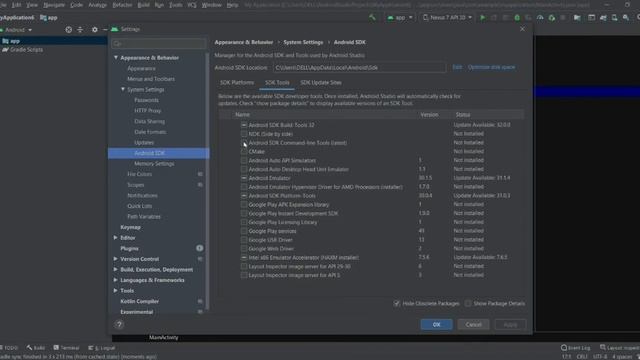Open the TODO tool window
Screen dimensions: 640x360
coord(9,348)
